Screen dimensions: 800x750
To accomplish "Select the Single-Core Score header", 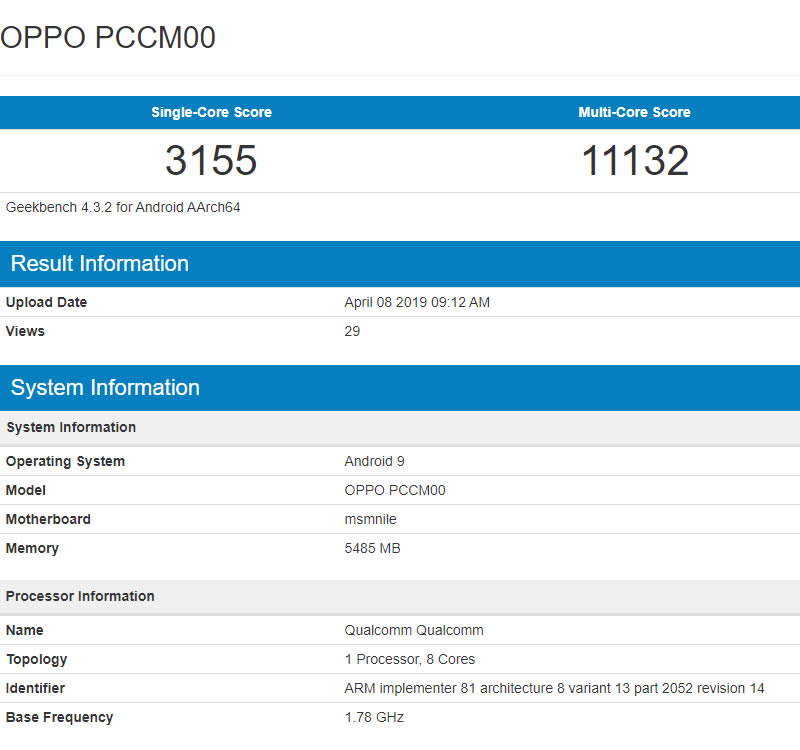I will coord(211,112).
